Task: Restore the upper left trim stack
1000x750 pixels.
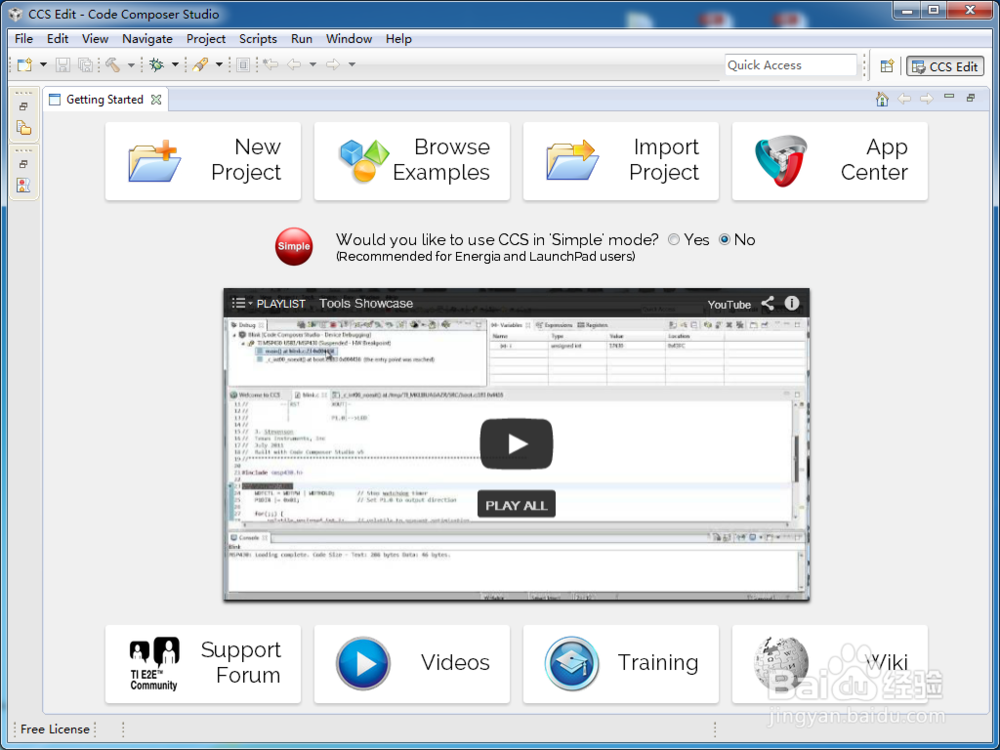Action: coord(24,107)
